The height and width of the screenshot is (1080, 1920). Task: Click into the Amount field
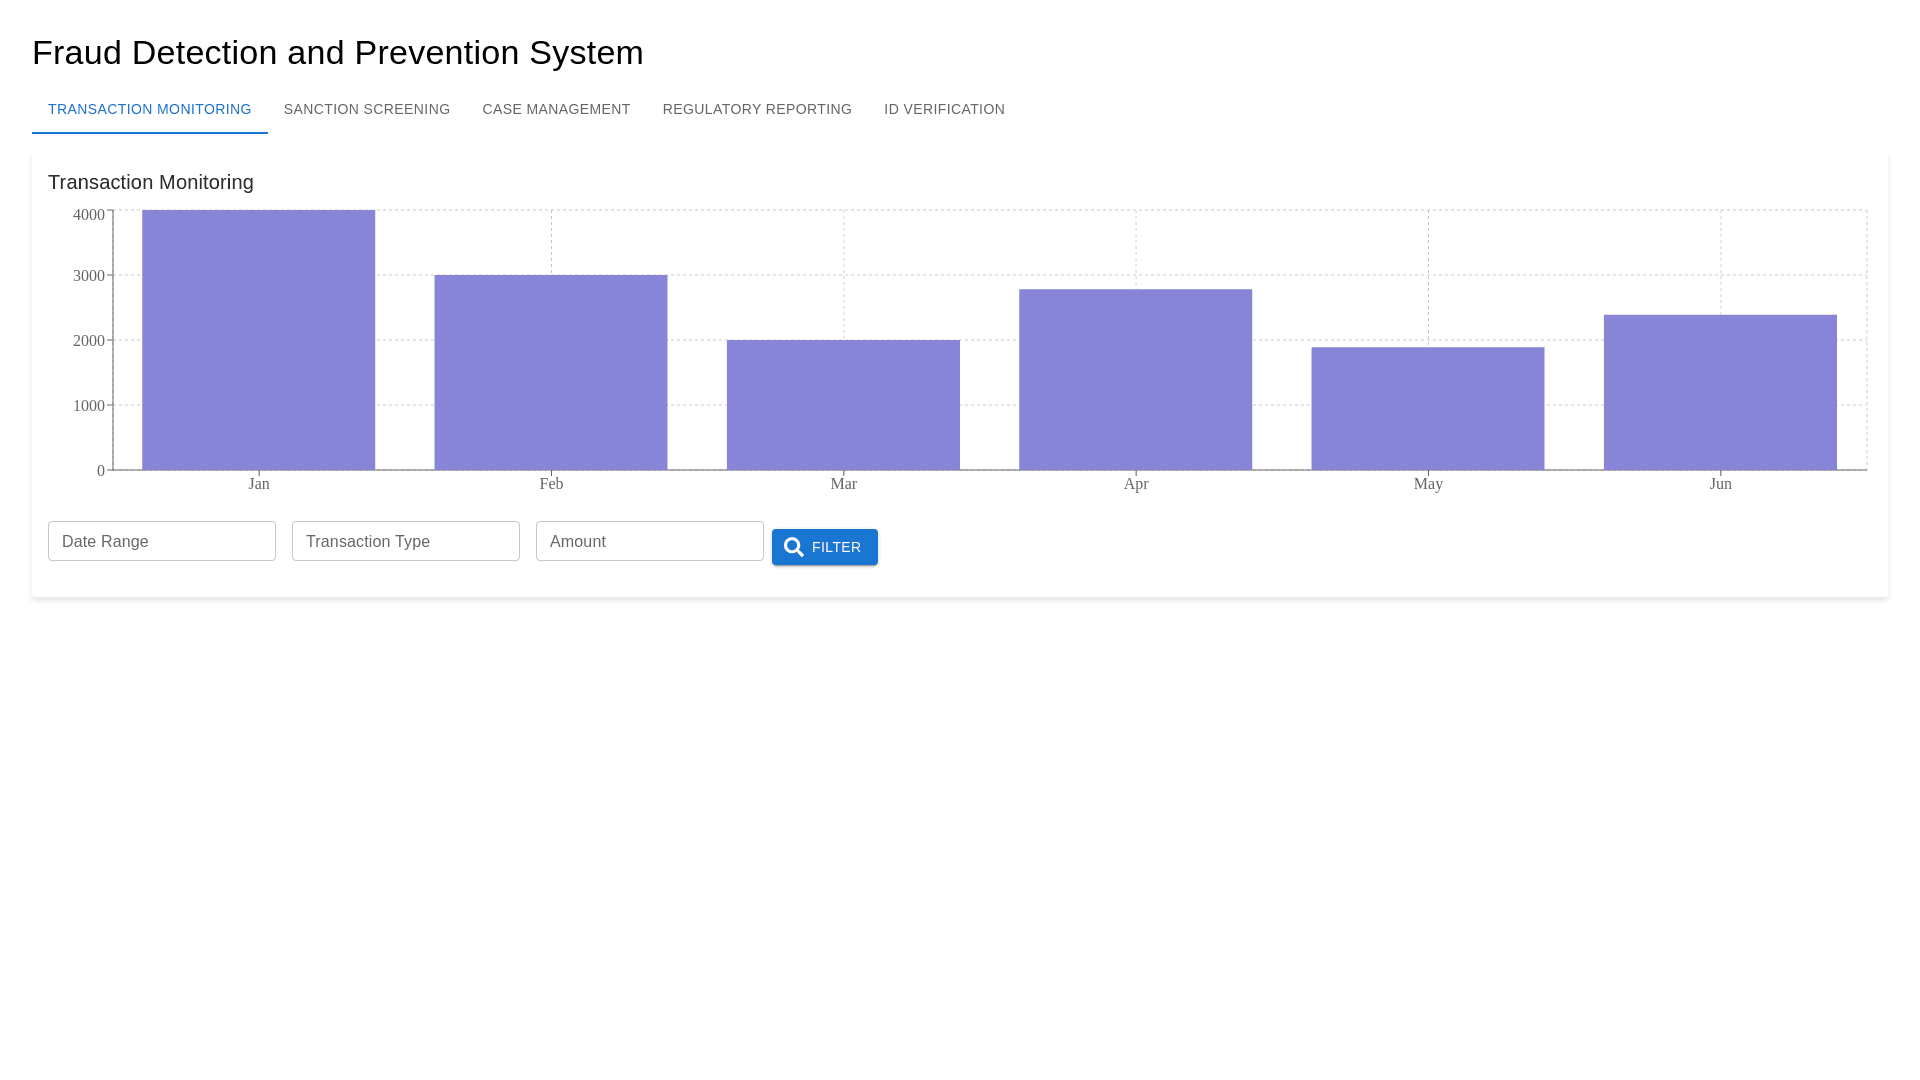(650, 541)
